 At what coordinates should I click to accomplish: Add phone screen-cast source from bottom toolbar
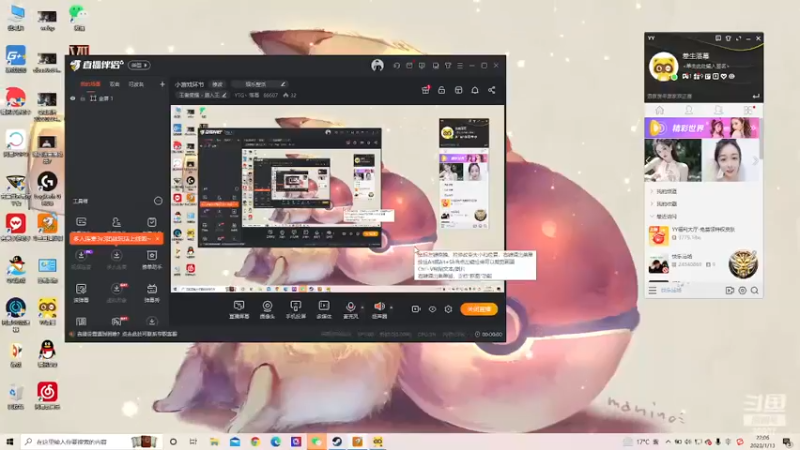coord(295,309)
